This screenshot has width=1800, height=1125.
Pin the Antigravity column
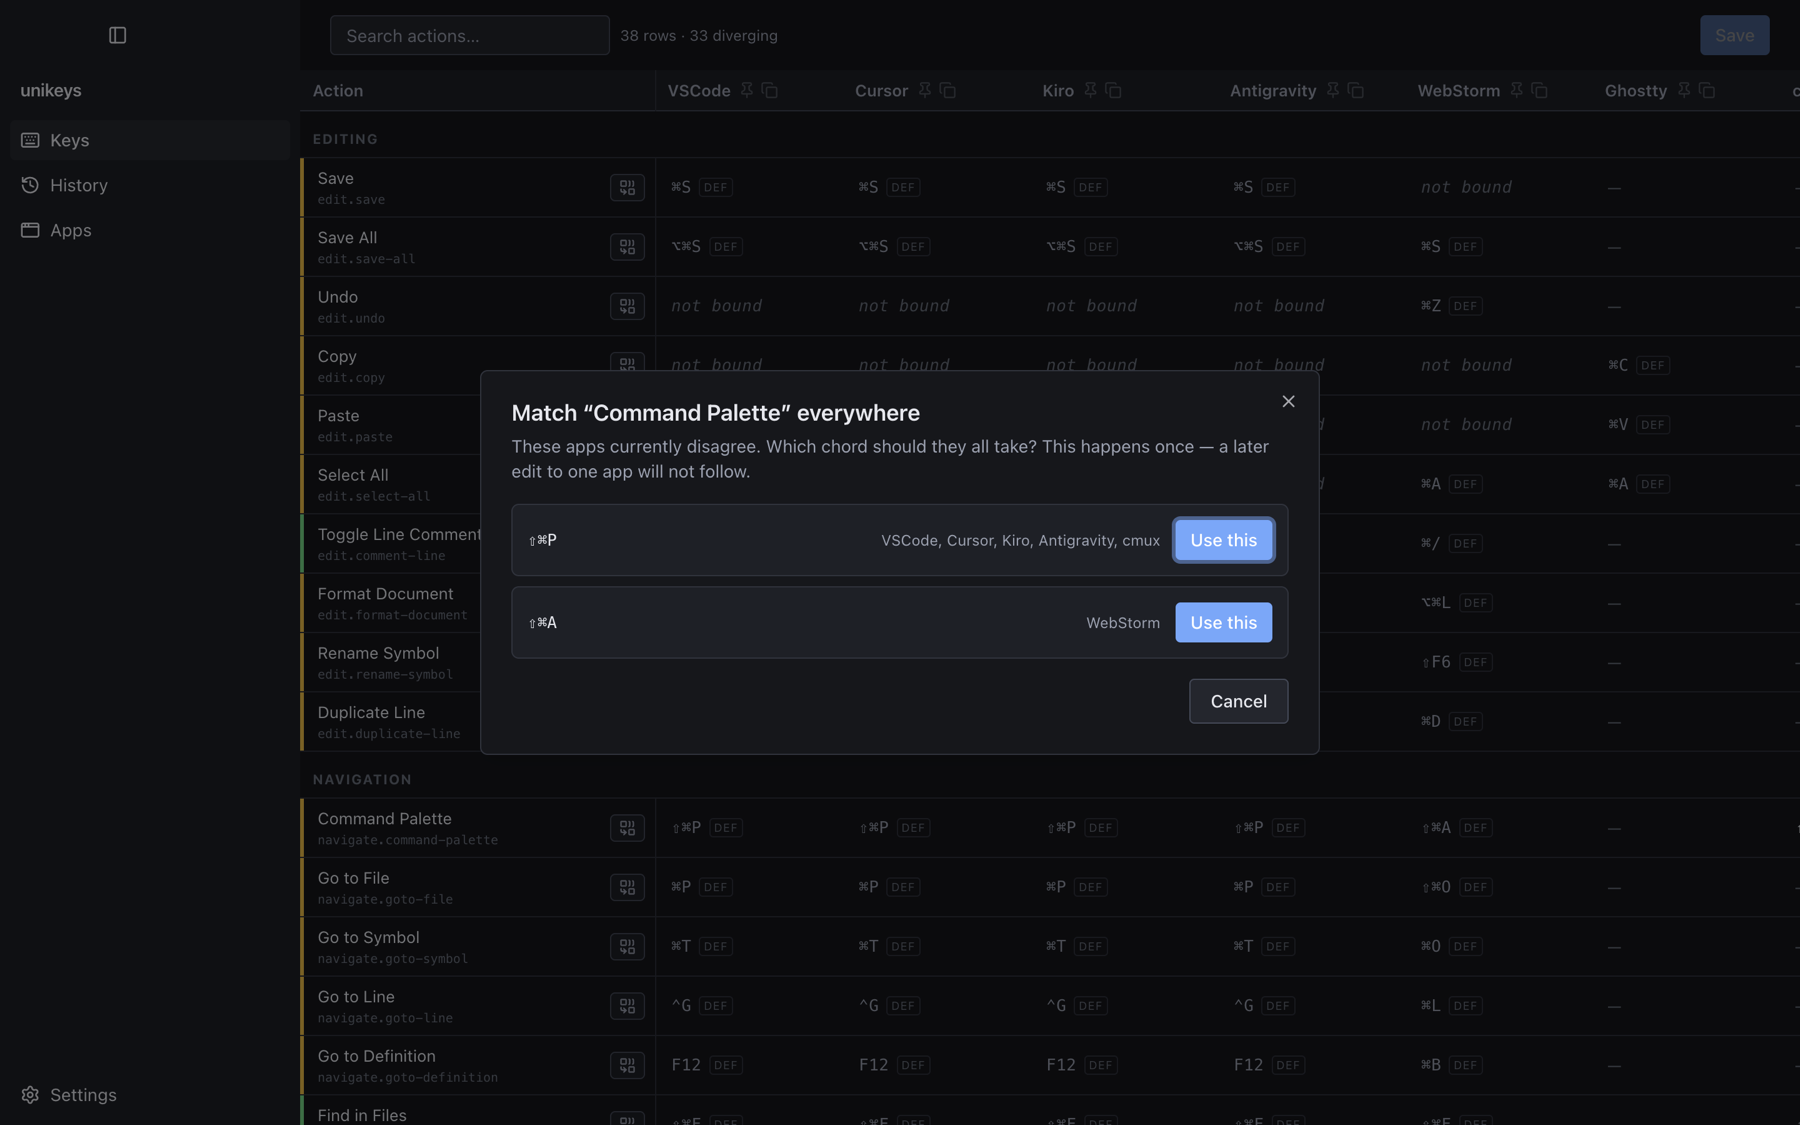click(1333, 90)
